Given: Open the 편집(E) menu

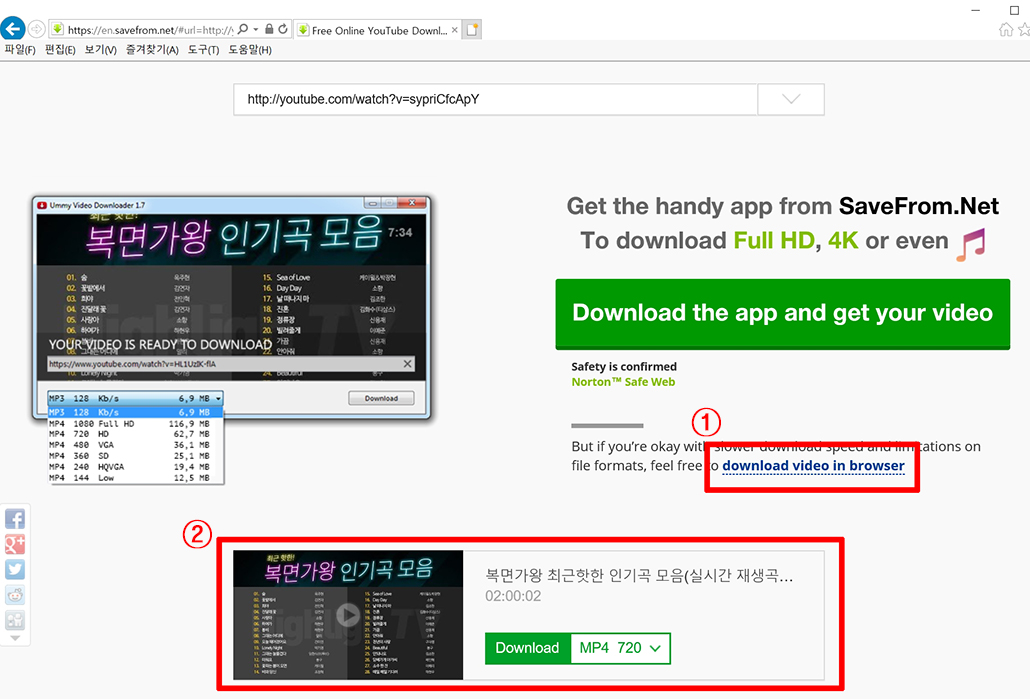Looking at the screenshot, I should coord(60,50).
